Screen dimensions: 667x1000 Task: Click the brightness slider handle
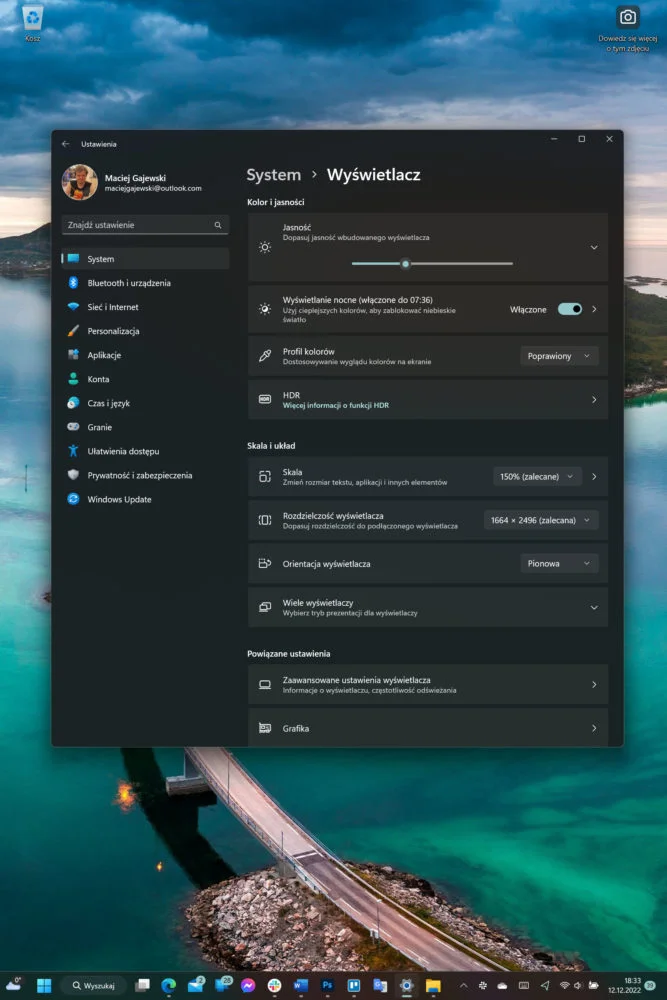(x=405, y=263)
